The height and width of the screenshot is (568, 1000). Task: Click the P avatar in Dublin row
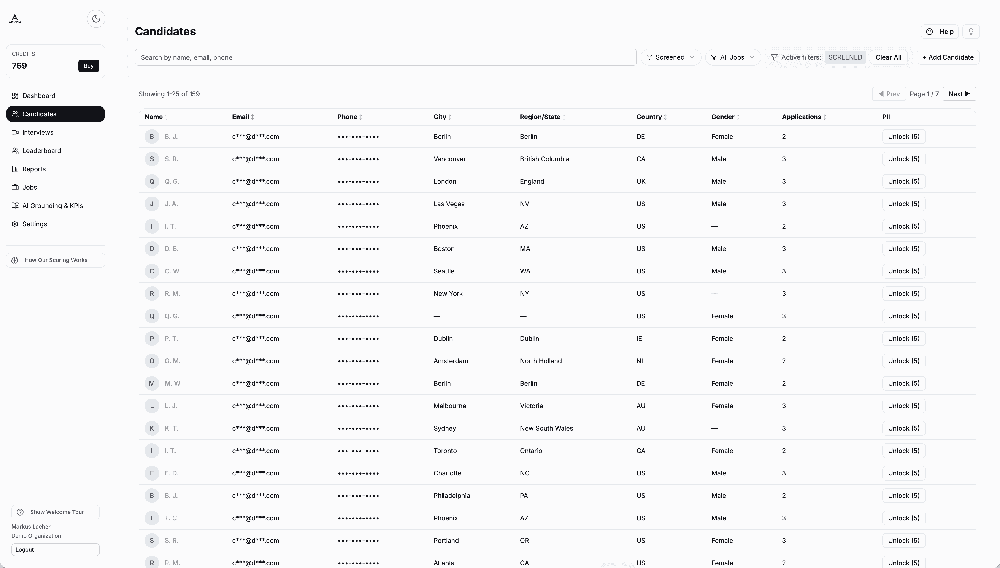[151, 339]
